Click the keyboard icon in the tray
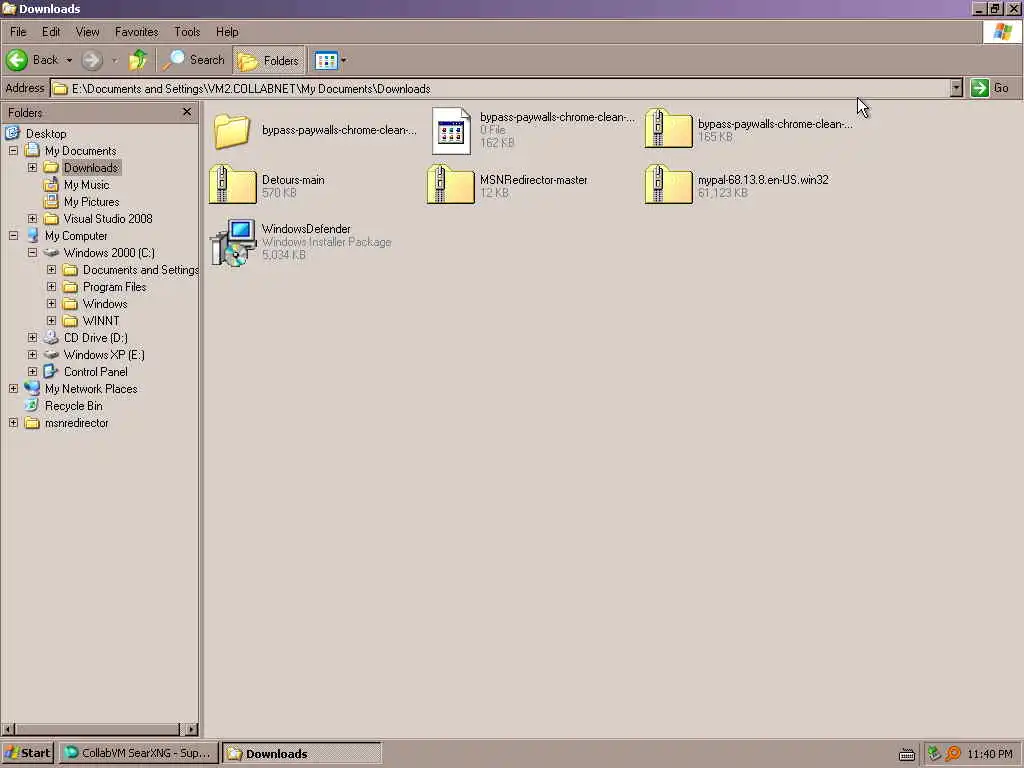 tap(907, 754)
